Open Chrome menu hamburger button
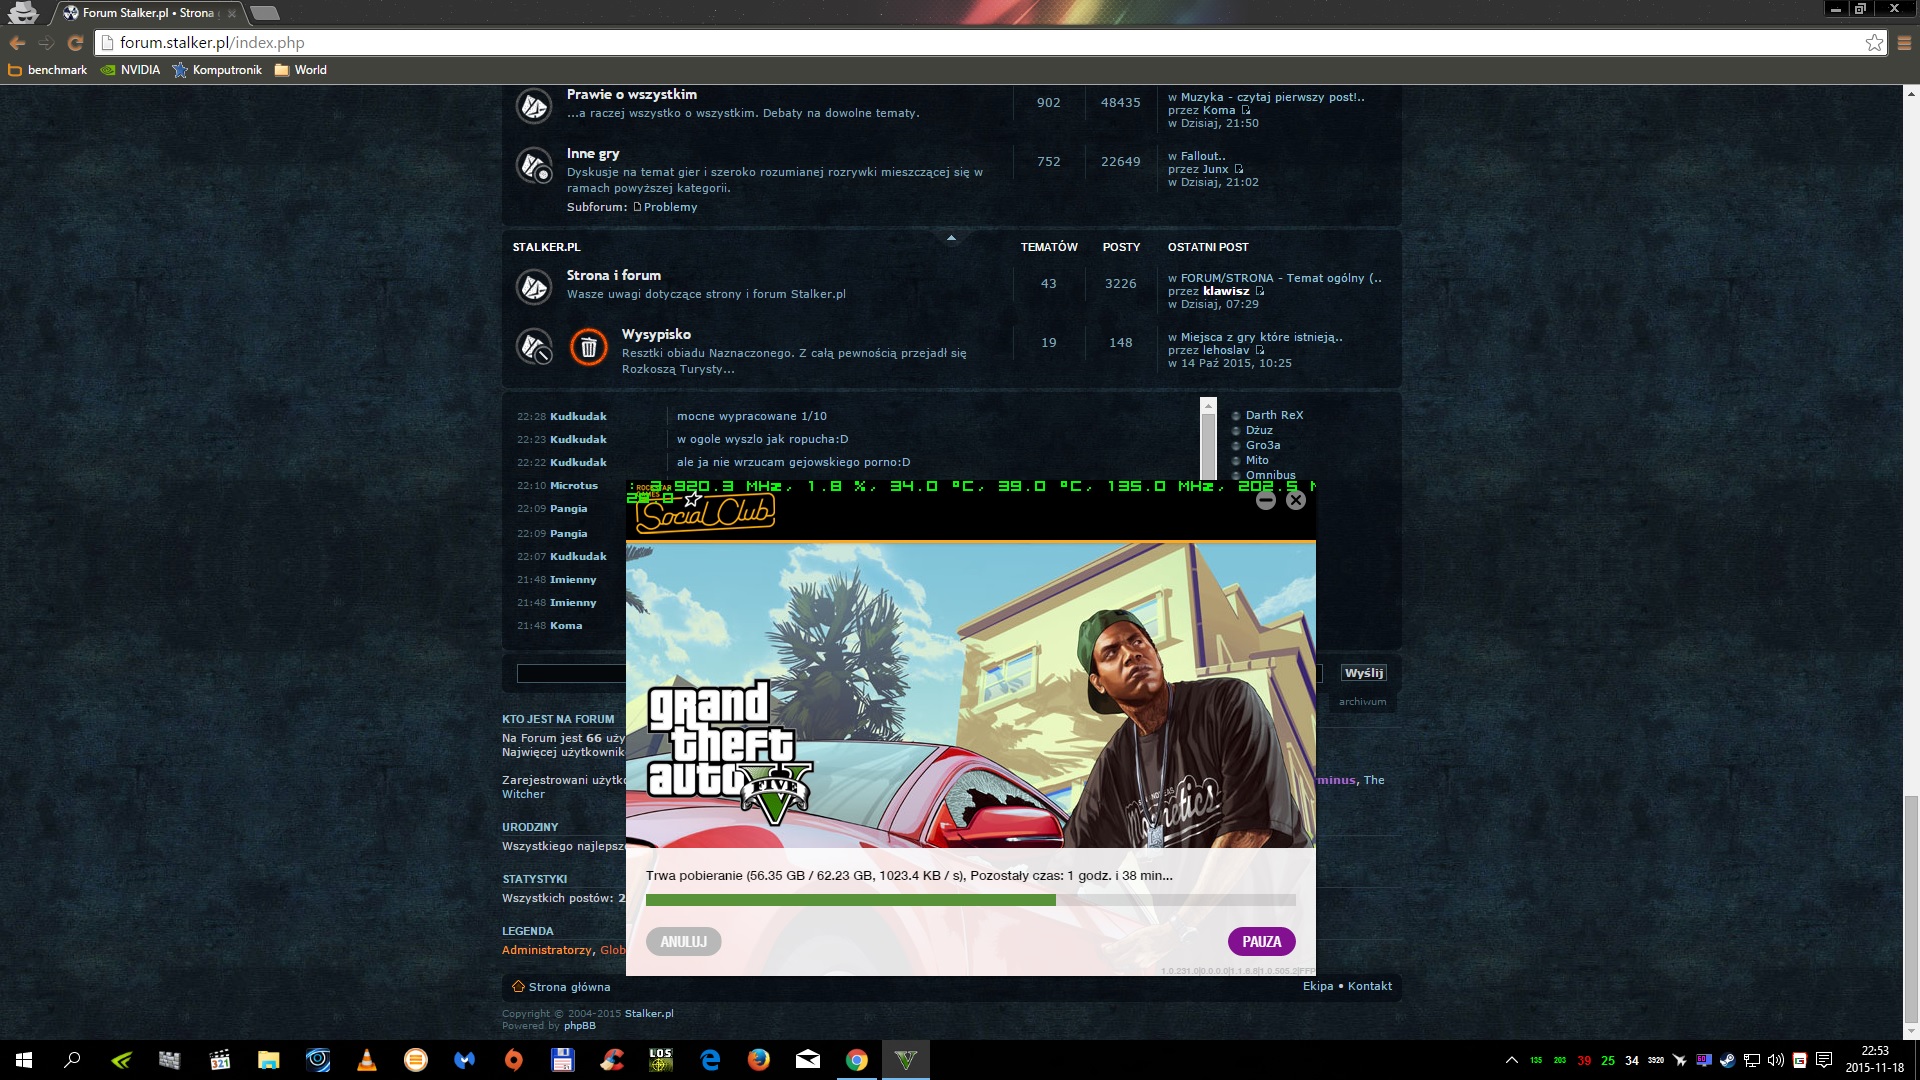The image size is (1920, 1080). 1904,43
